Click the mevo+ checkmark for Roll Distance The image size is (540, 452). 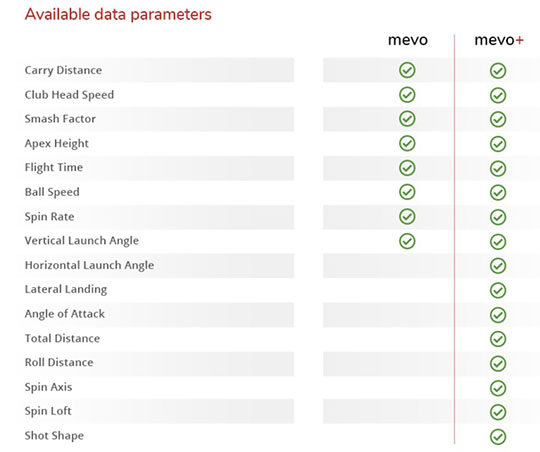click(498, 363)
